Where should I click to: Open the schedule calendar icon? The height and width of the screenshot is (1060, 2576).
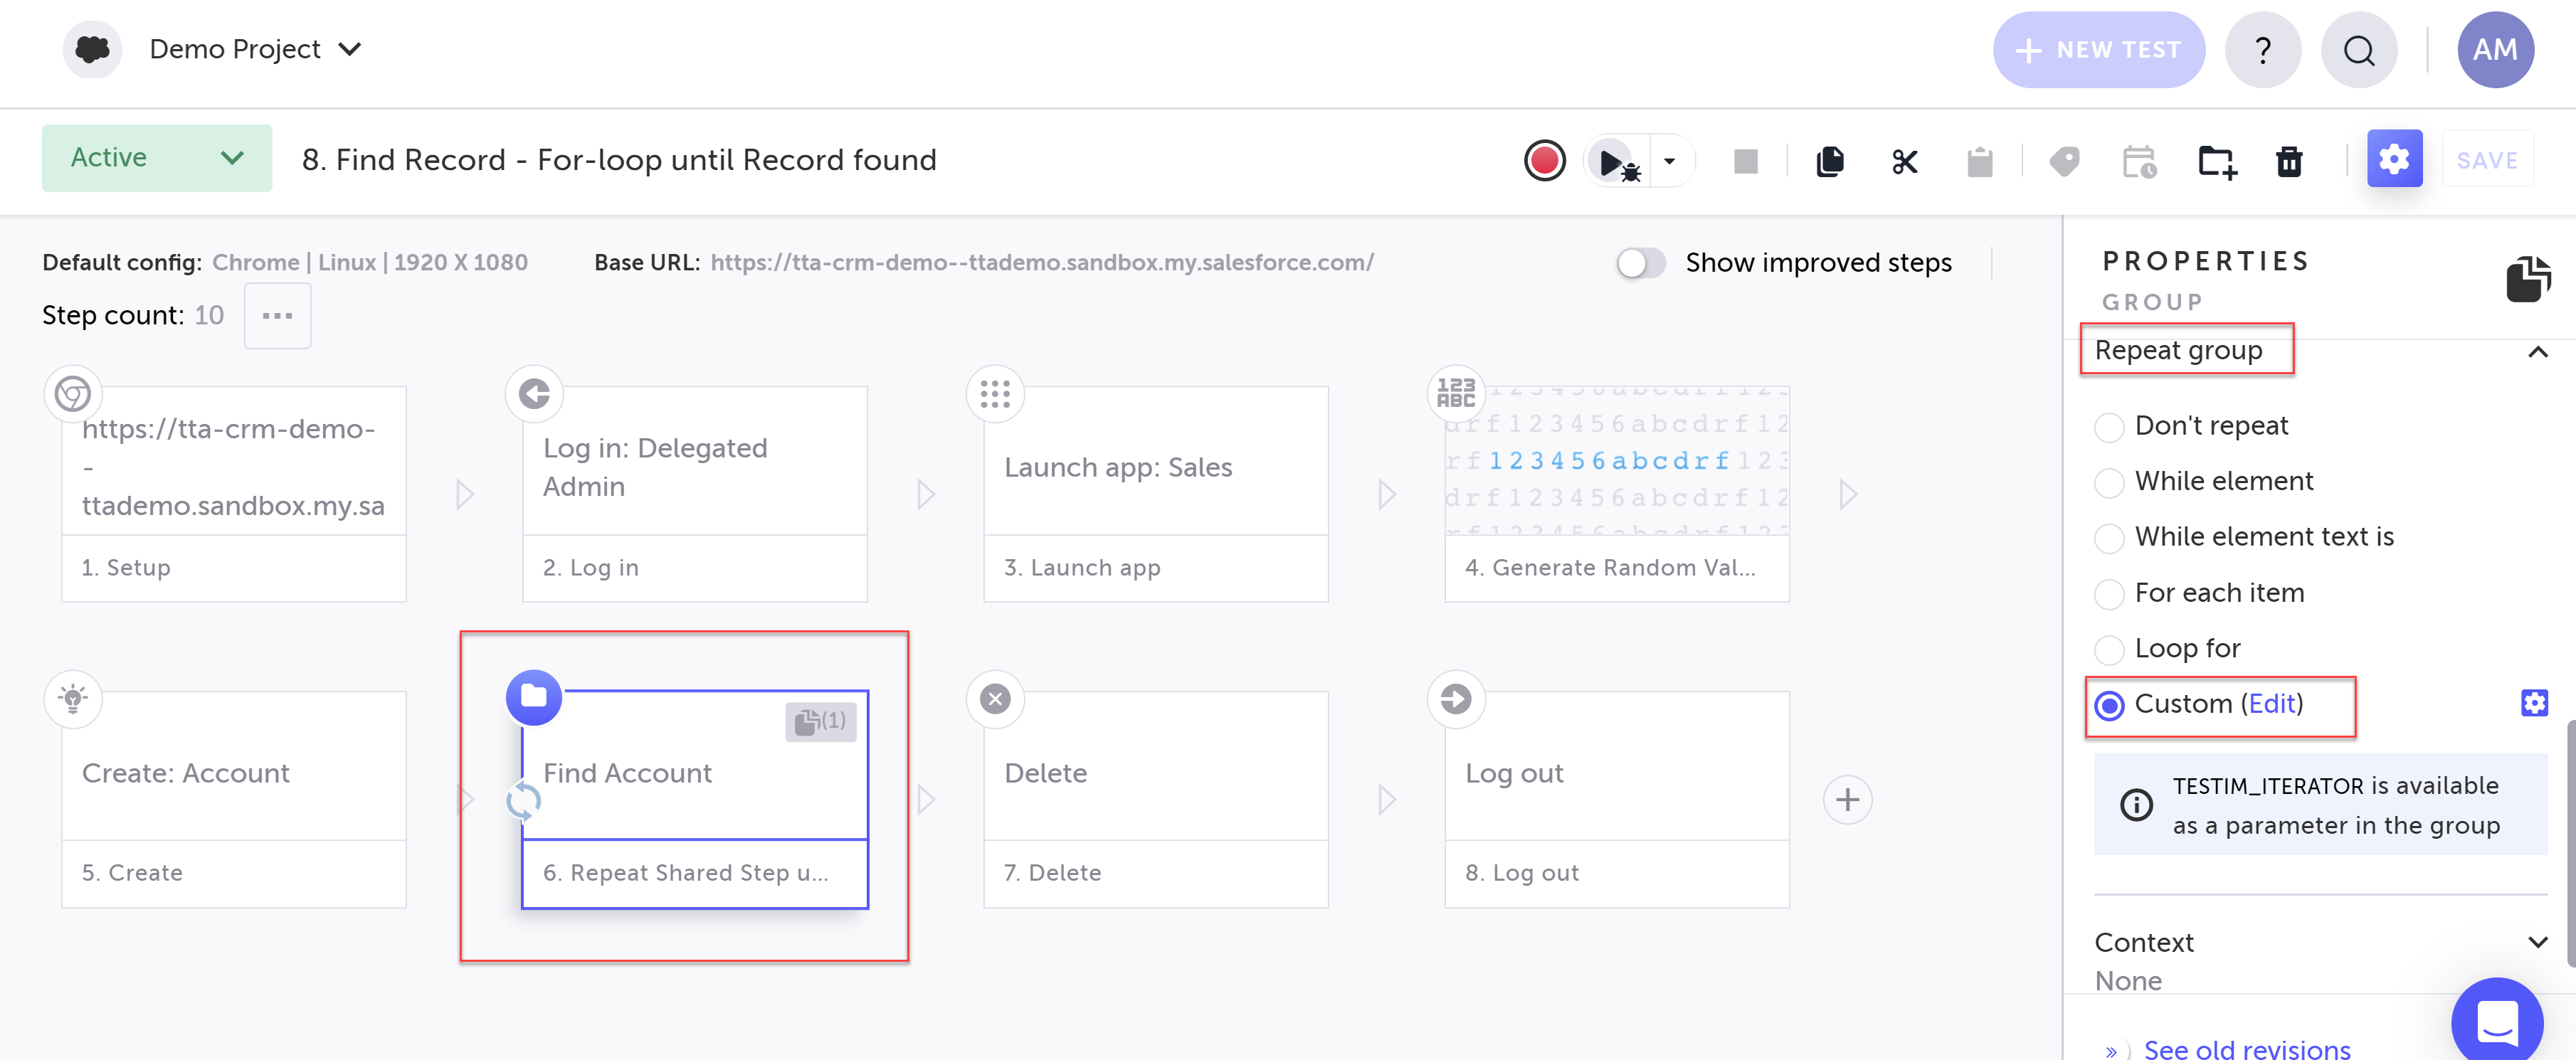[x=2138, y=161]
